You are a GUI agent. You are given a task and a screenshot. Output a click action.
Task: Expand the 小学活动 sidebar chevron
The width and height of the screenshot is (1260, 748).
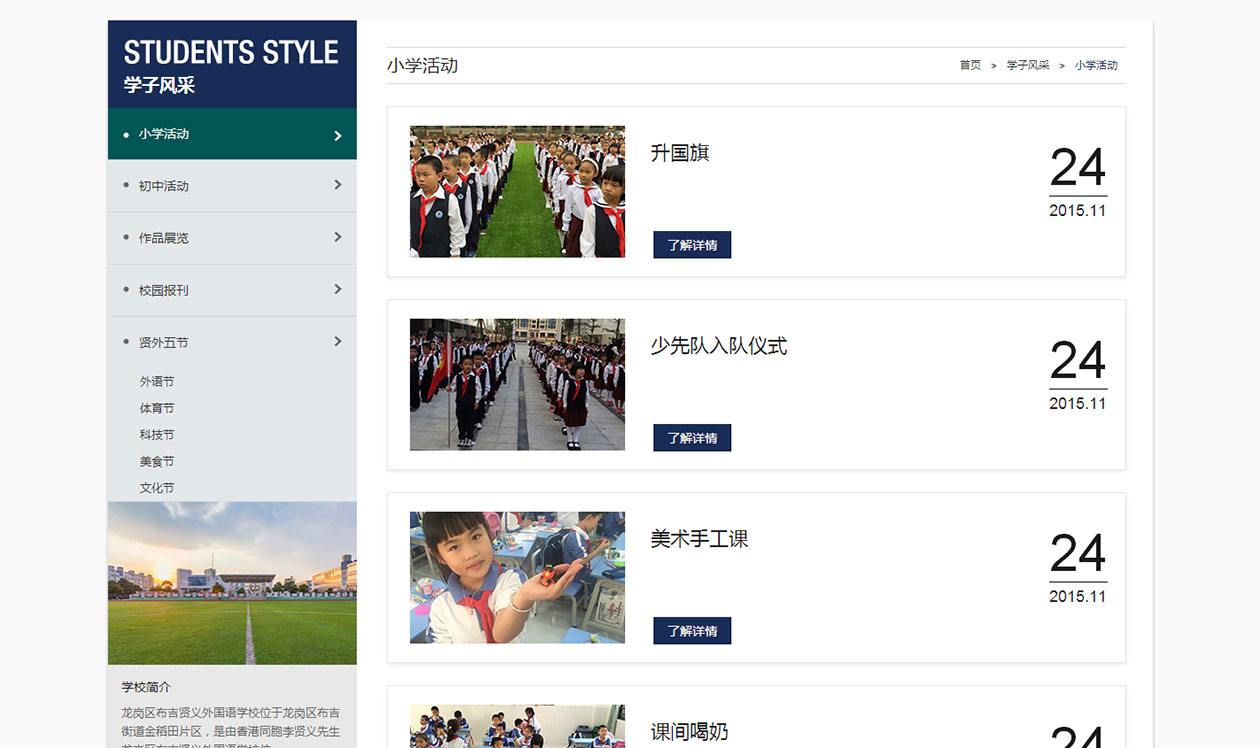click(x=338, y=136)
